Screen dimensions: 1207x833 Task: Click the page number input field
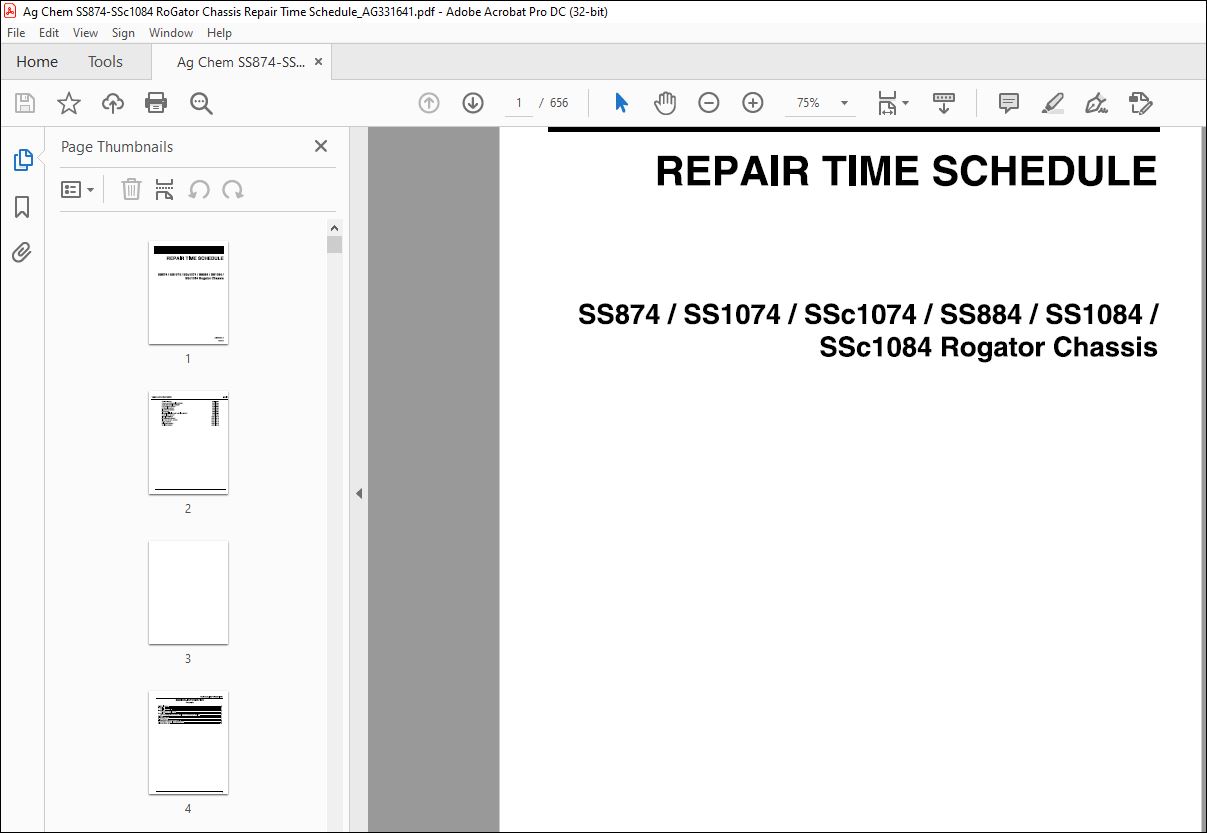518,103
